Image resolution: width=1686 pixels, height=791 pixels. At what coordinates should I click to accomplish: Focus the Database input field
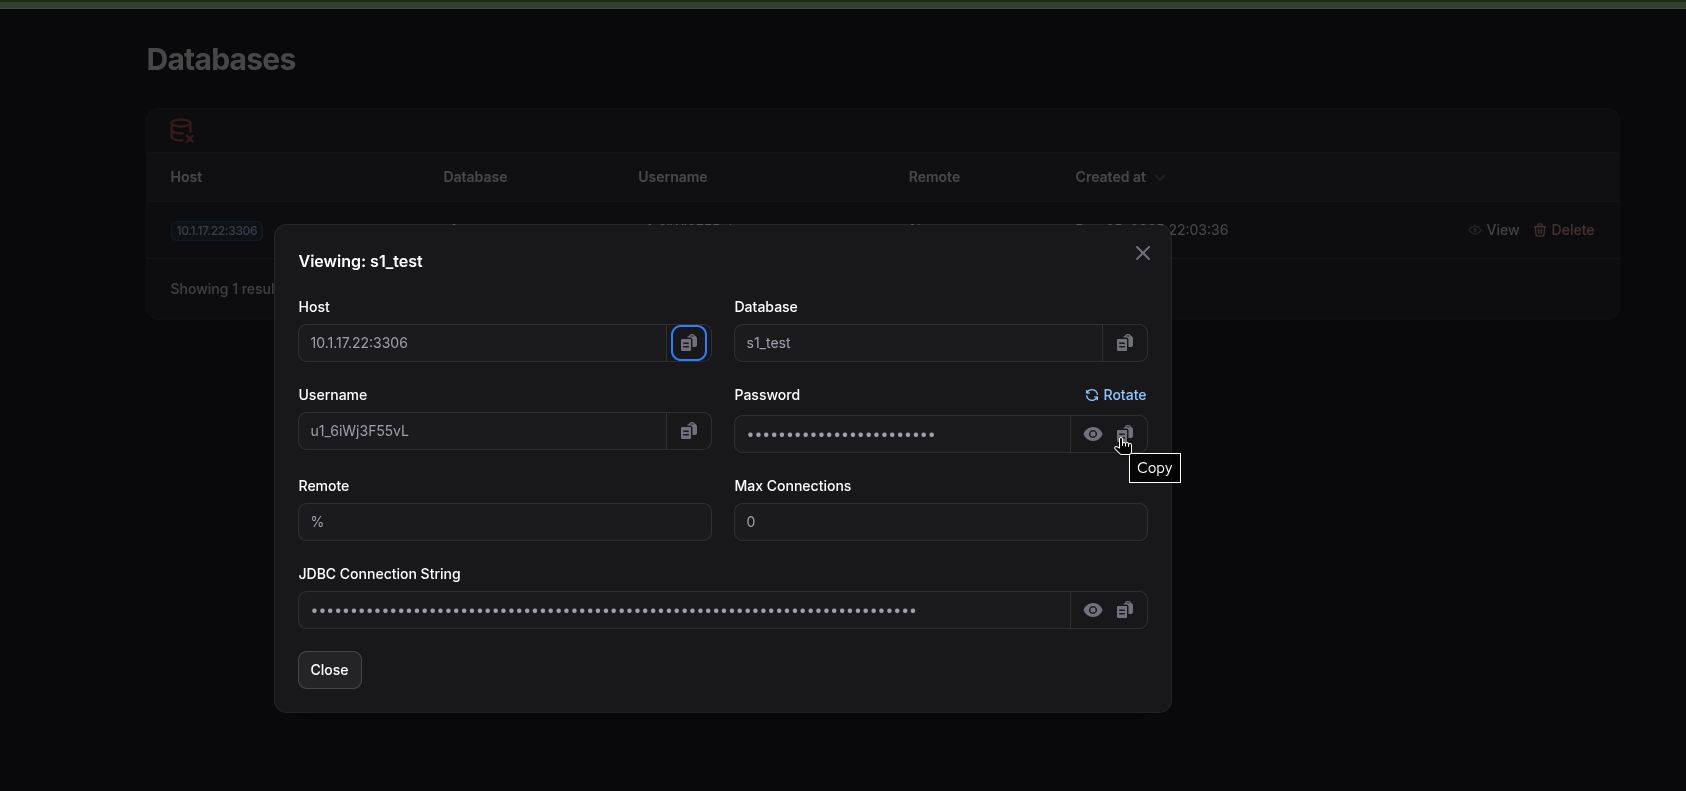(x=919, y=343)
